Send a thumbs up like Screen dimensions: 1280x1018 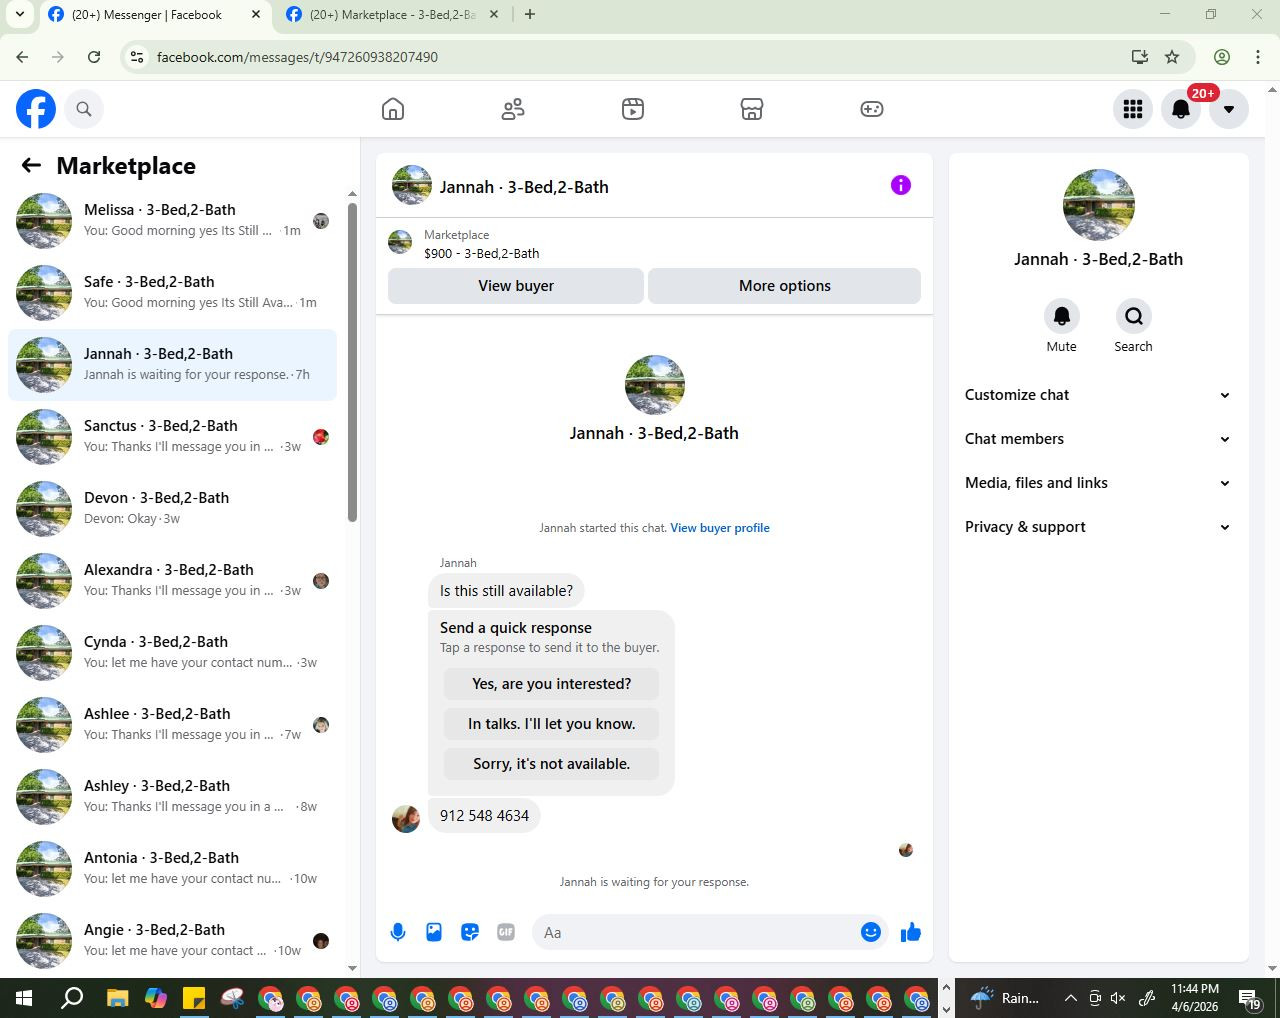click(x=911, y=932)
